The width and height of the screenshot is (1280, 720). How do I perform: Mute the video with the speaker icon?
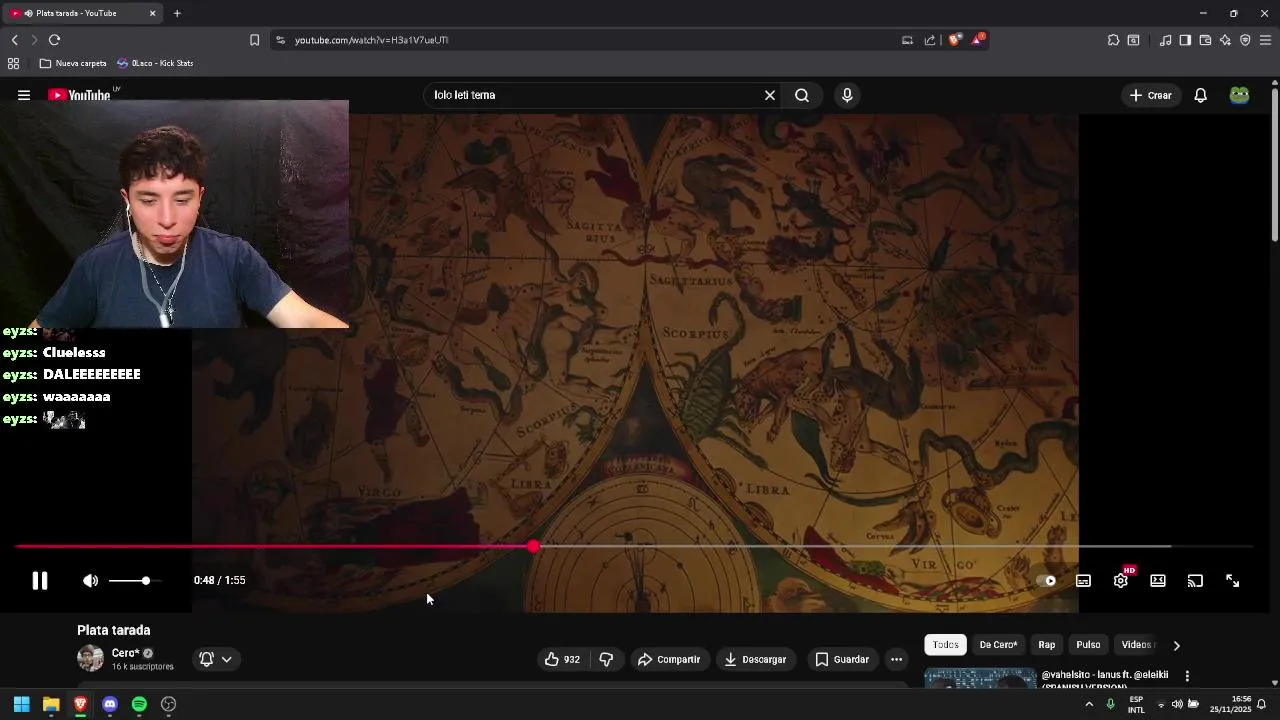click(x=90, y=581)
